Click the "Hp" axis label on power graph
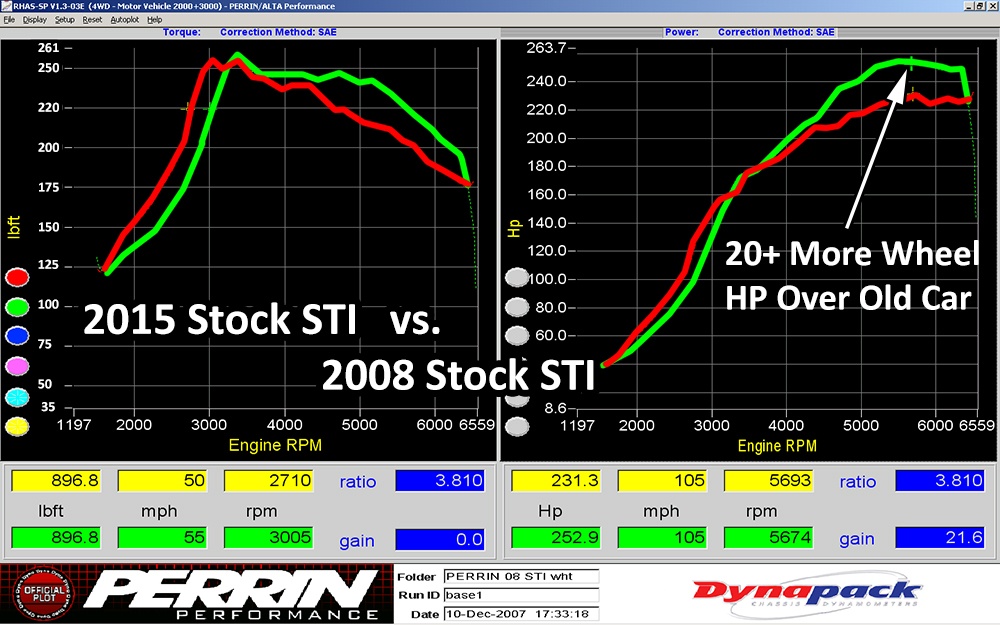 [514, 228]
